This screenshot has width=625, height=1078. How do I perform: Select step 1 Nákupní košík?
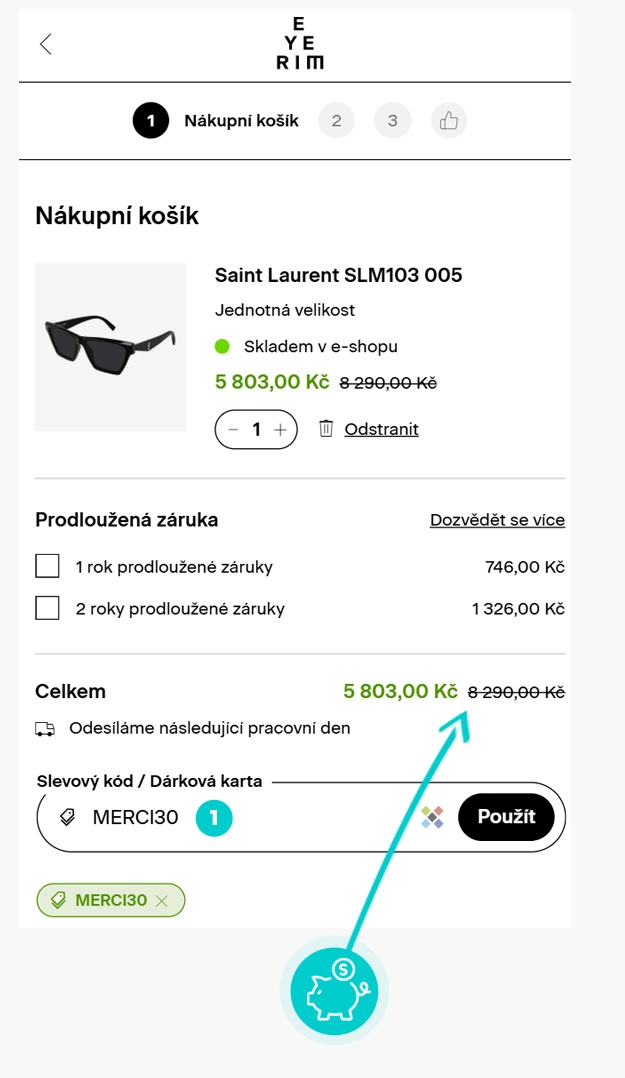tap(151, 121)
